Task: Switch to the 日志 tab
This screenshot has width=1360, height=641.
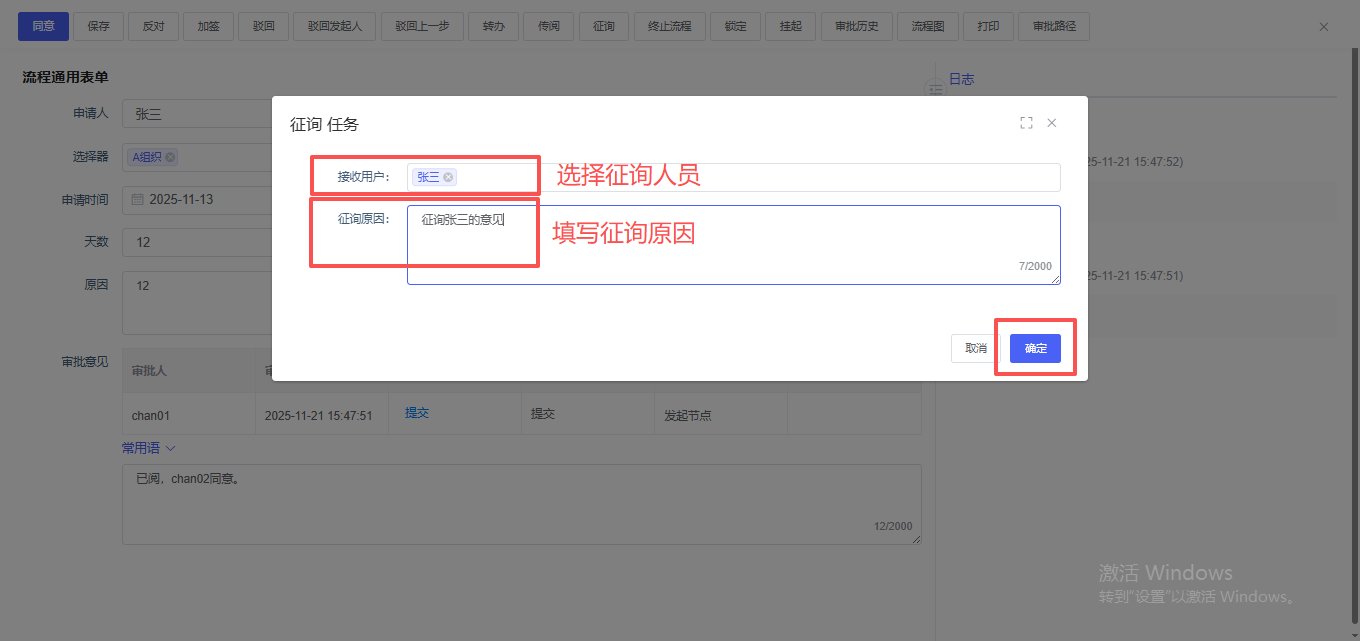Action: tap(961, 79)
